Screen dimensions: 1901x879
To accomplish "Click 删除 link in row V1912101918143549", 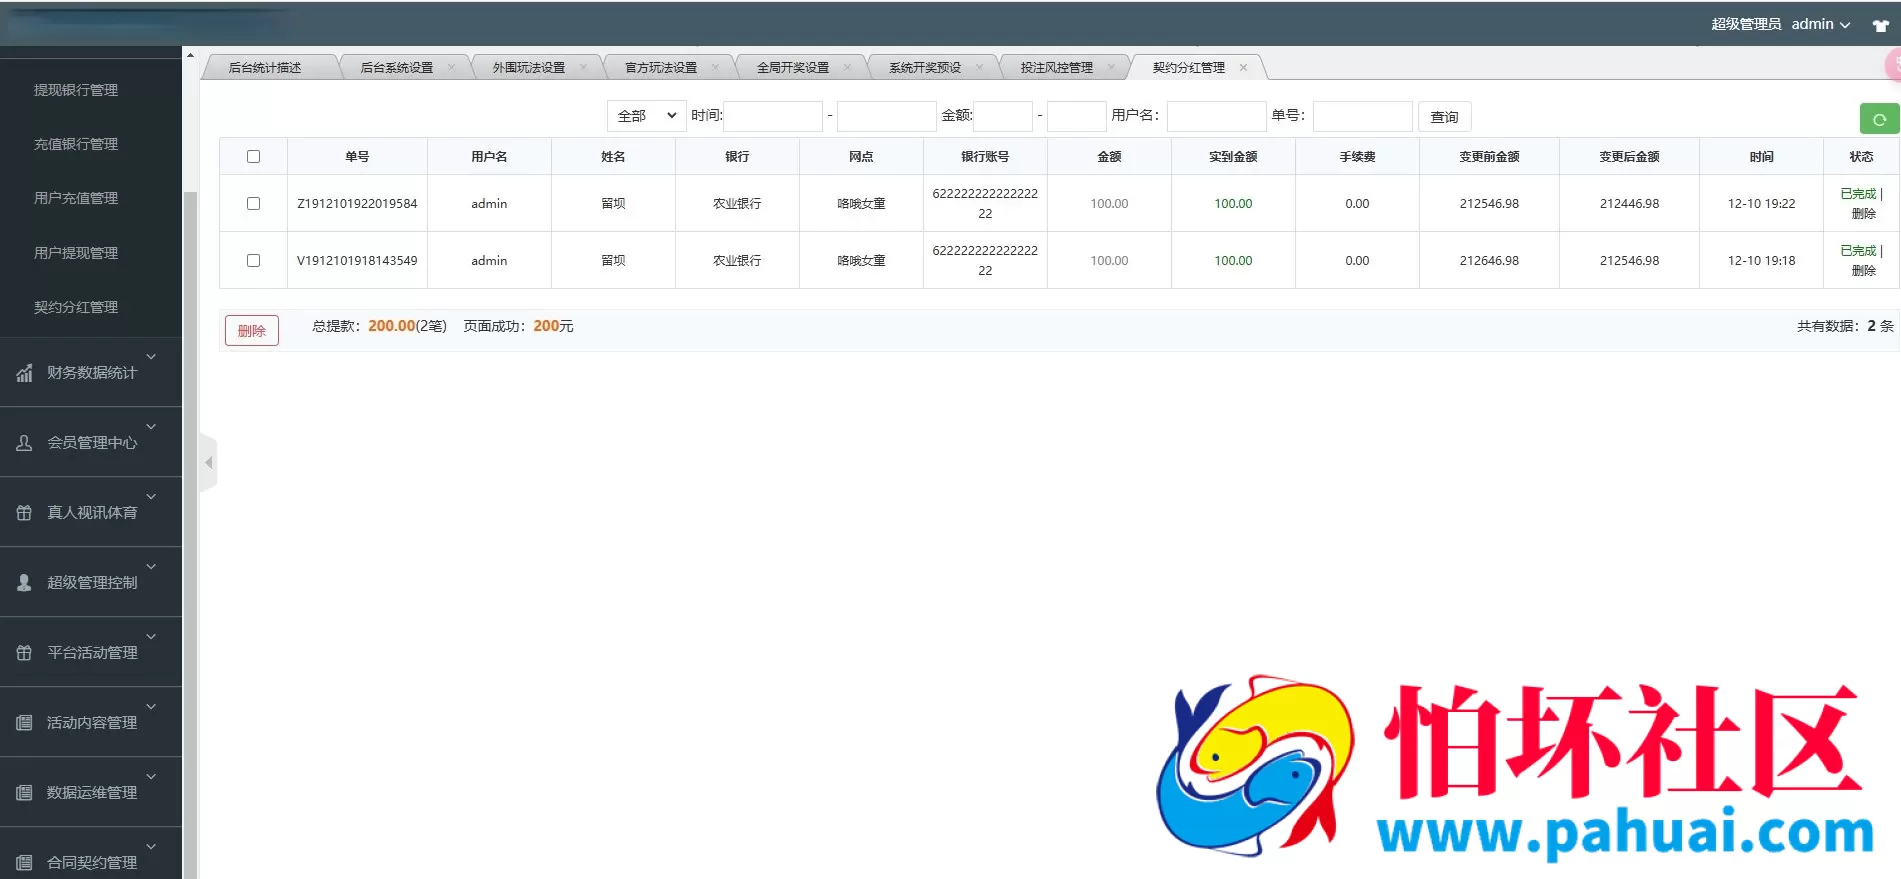I will click(x=1863, y=271).
